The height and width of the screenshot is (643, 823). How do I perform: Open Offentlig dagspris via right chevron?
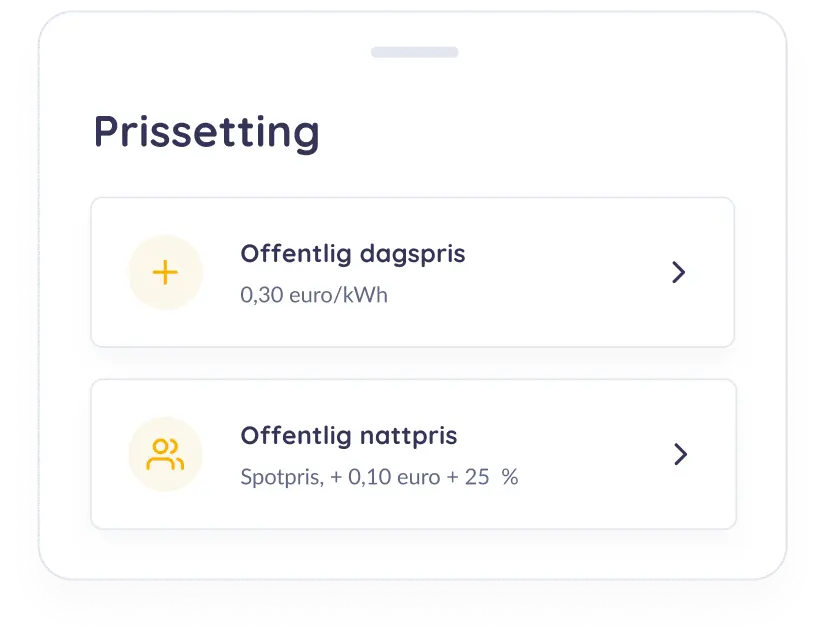[x=679, y=272]
